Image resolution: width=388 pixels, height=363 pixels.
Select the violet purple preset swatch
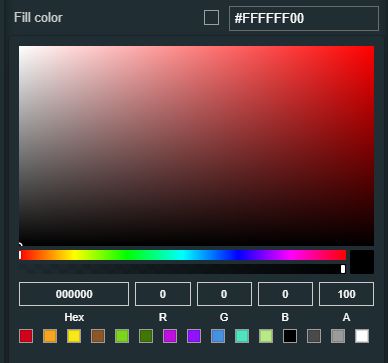[x=194, y=336]
